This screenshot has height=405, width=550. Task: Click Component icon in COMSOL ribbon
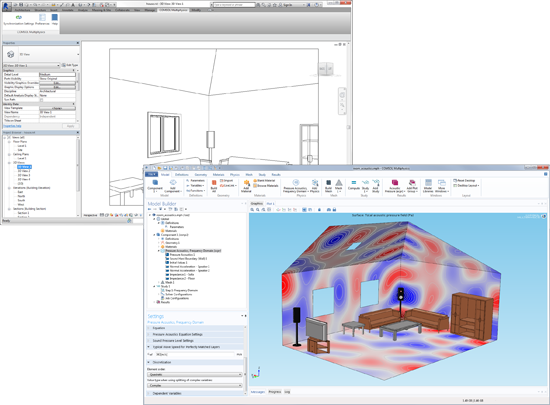(155, 182)
